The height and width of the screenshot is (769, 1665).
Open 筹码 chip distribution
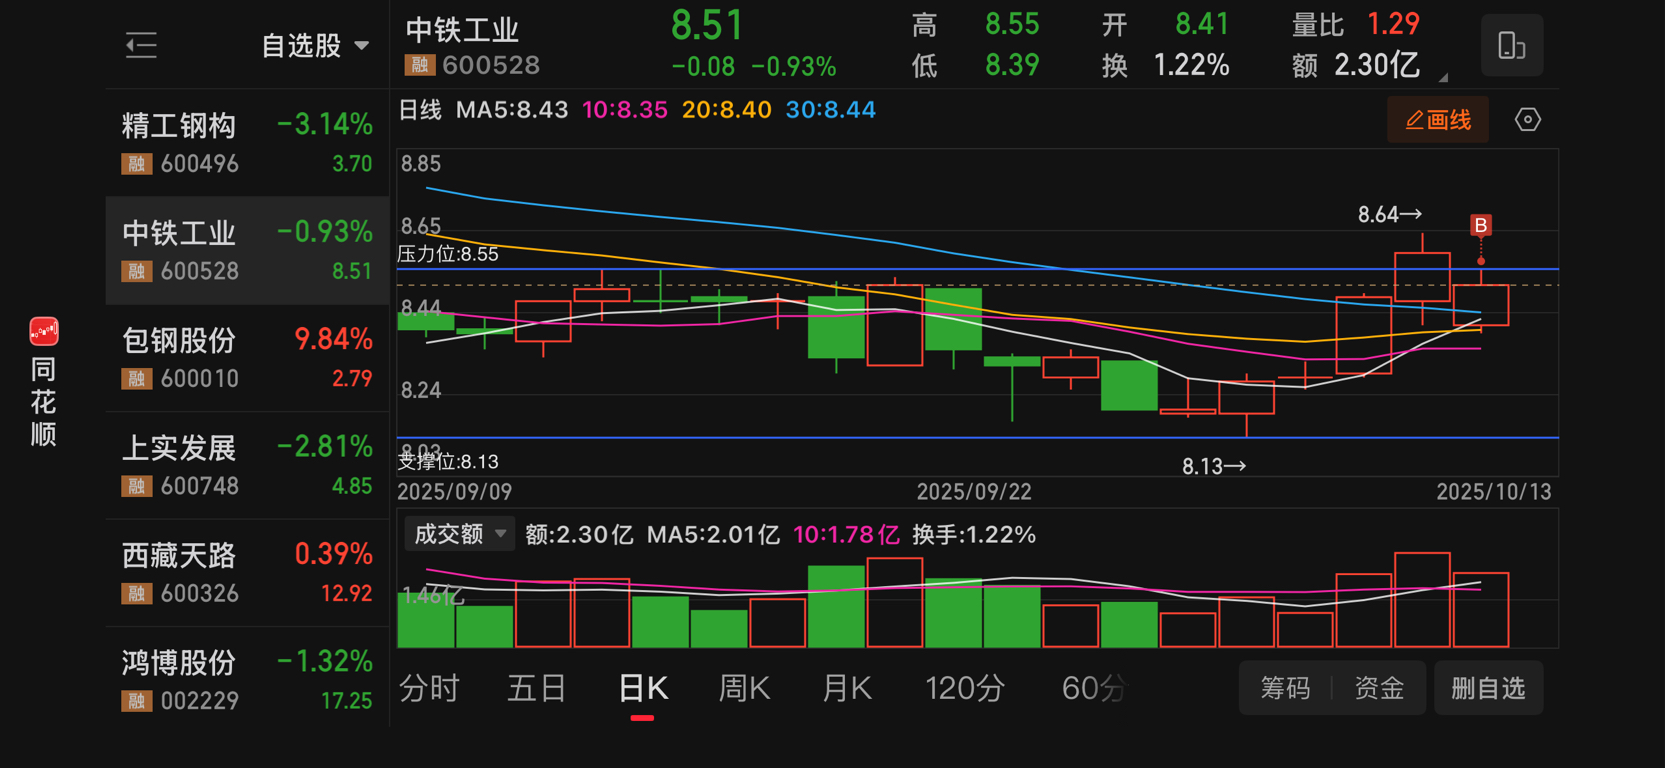pyautogui.click(x=1285, y=688)
